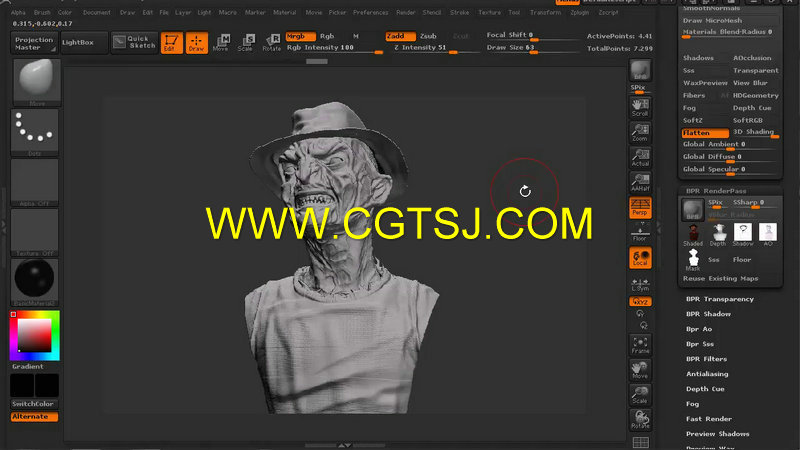This screenshot has height=450, width=800.
Task: Click Rotate view icon in right shelf
Action: click(x=640, y=419)
